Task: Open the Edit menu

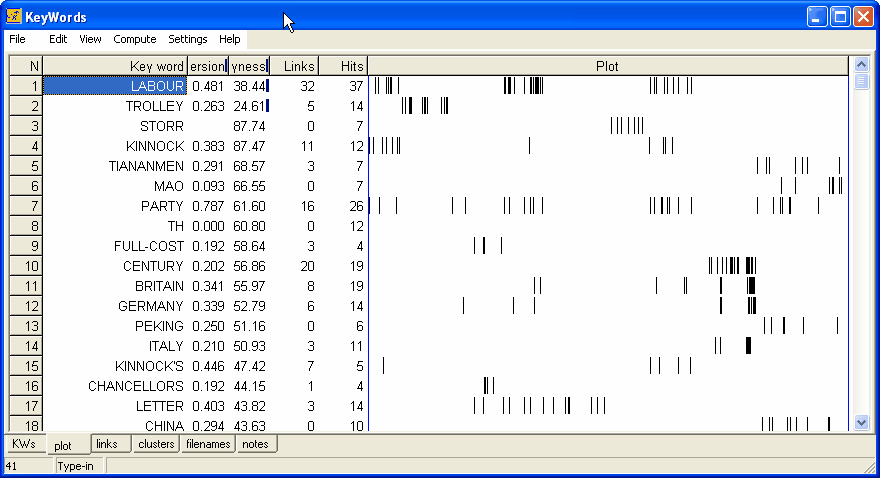Action: coord(58,39)
